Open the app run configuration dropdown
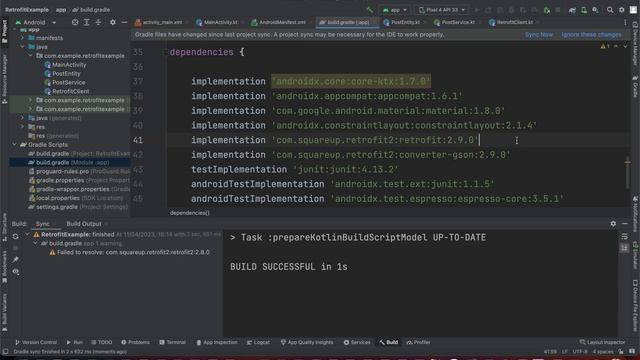This screenshot has width=640, height=360. tap(395, 10)
